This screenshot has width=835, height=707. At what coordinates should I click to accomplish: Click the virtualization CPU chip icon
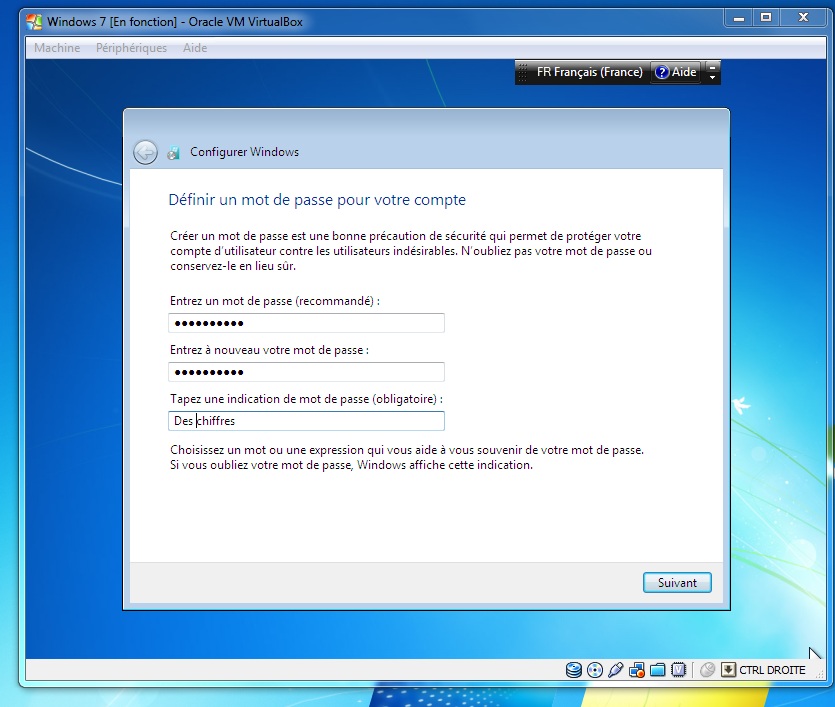tap(677, 670)
